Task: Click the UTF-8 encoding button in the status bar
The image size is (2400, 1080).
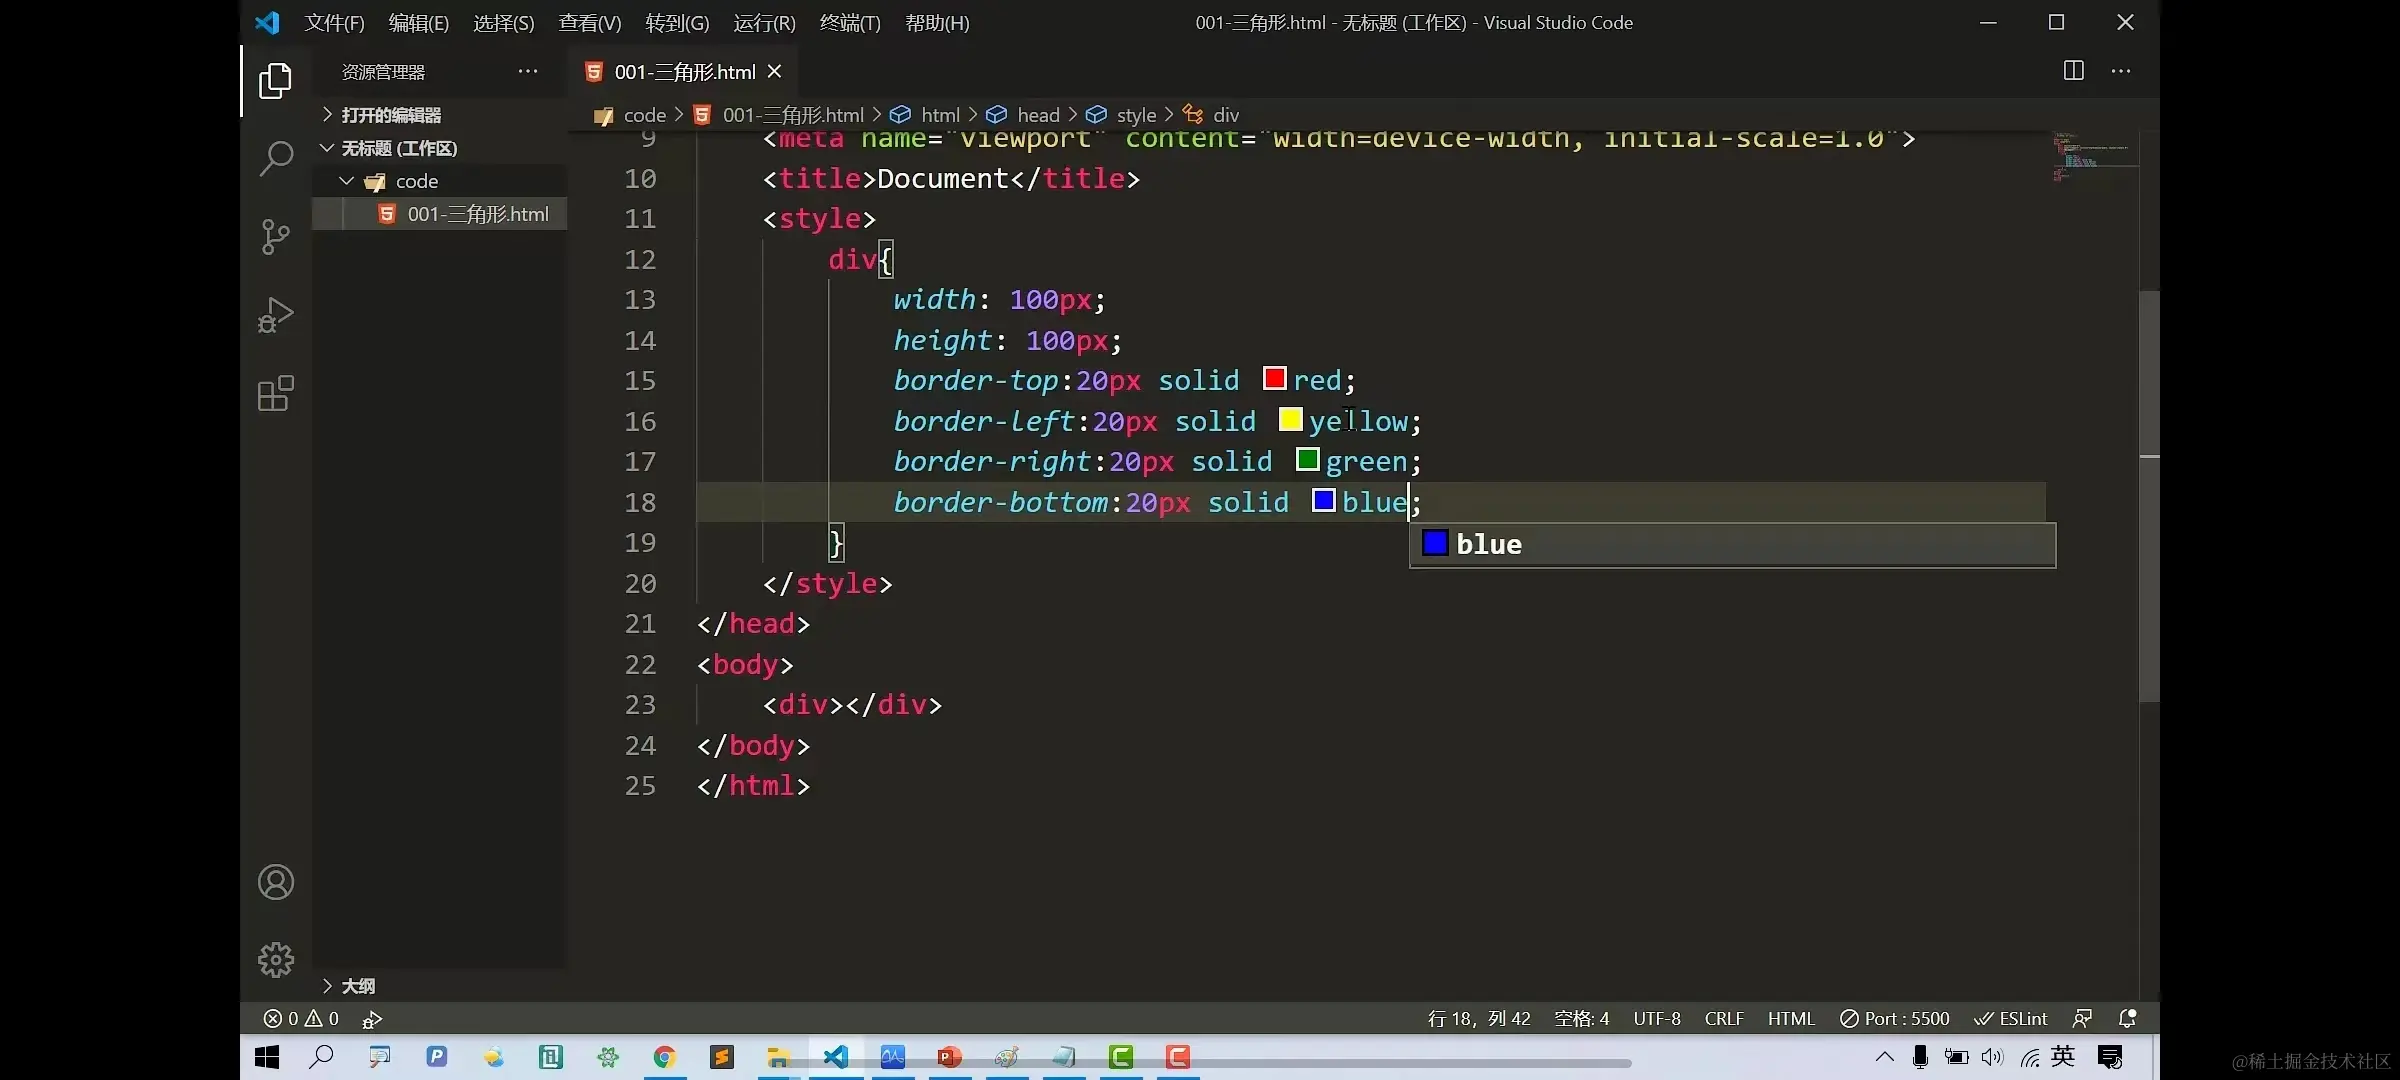Action: click(1656, 1018)
